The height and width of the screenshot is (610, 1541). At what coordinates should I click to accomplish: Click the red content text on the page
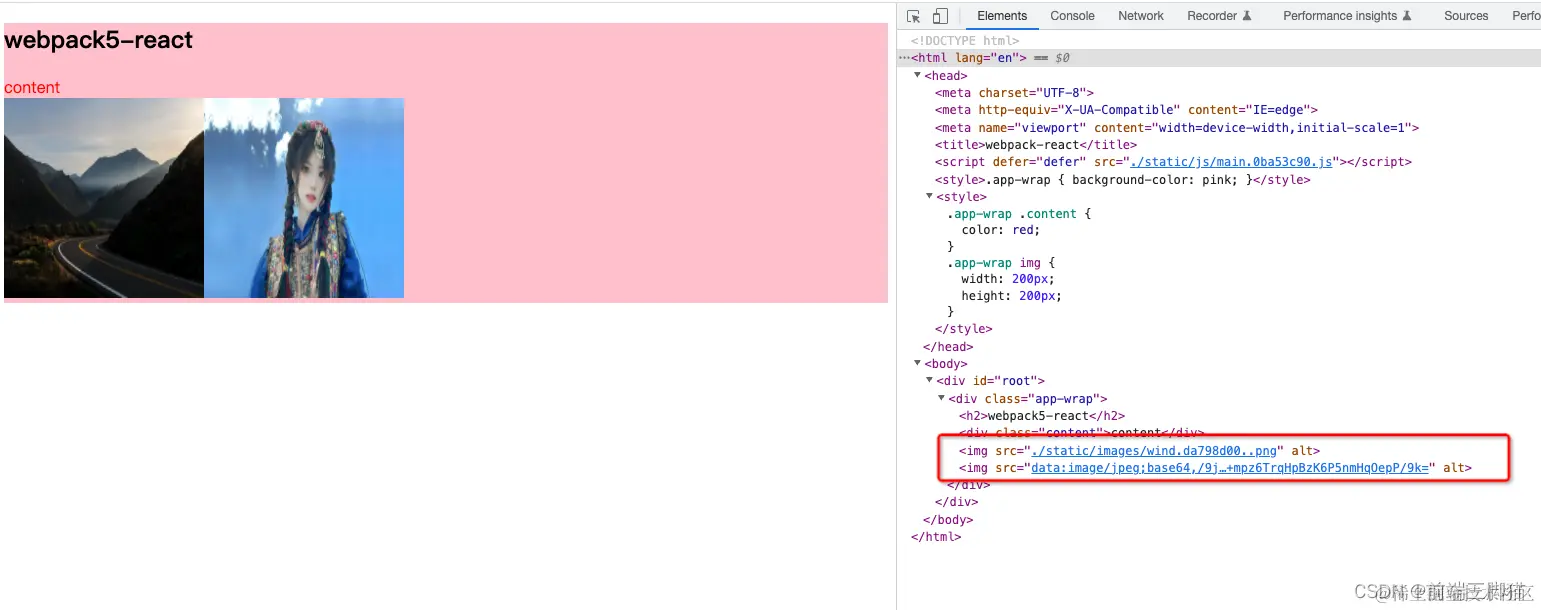32,88
